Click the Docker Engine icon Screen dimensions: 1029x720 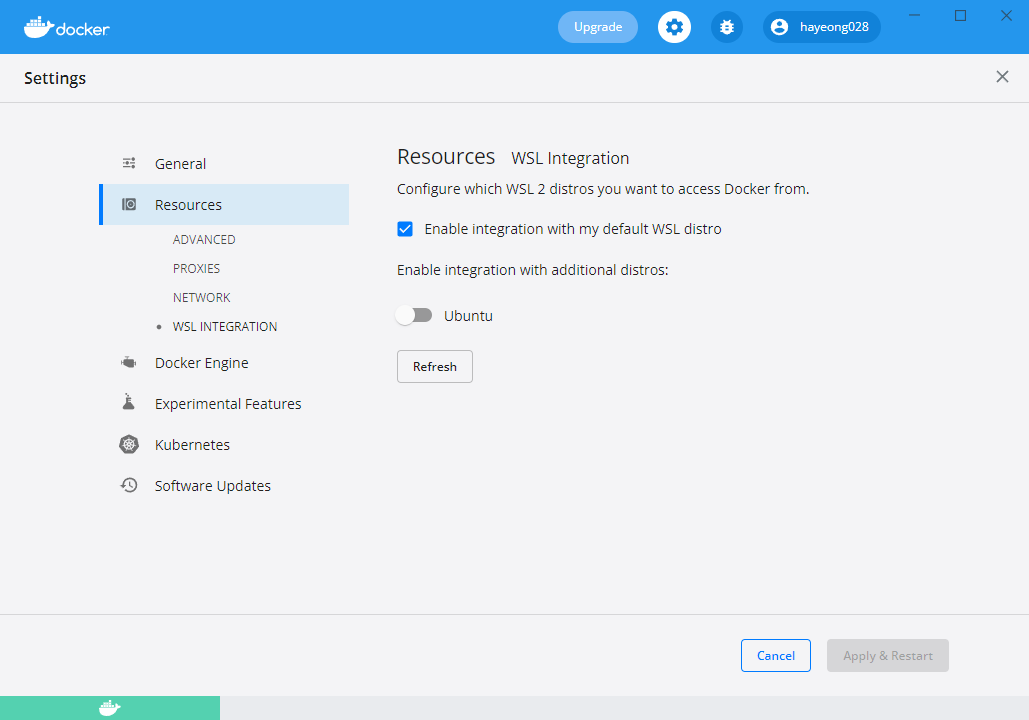coord(129,362)
